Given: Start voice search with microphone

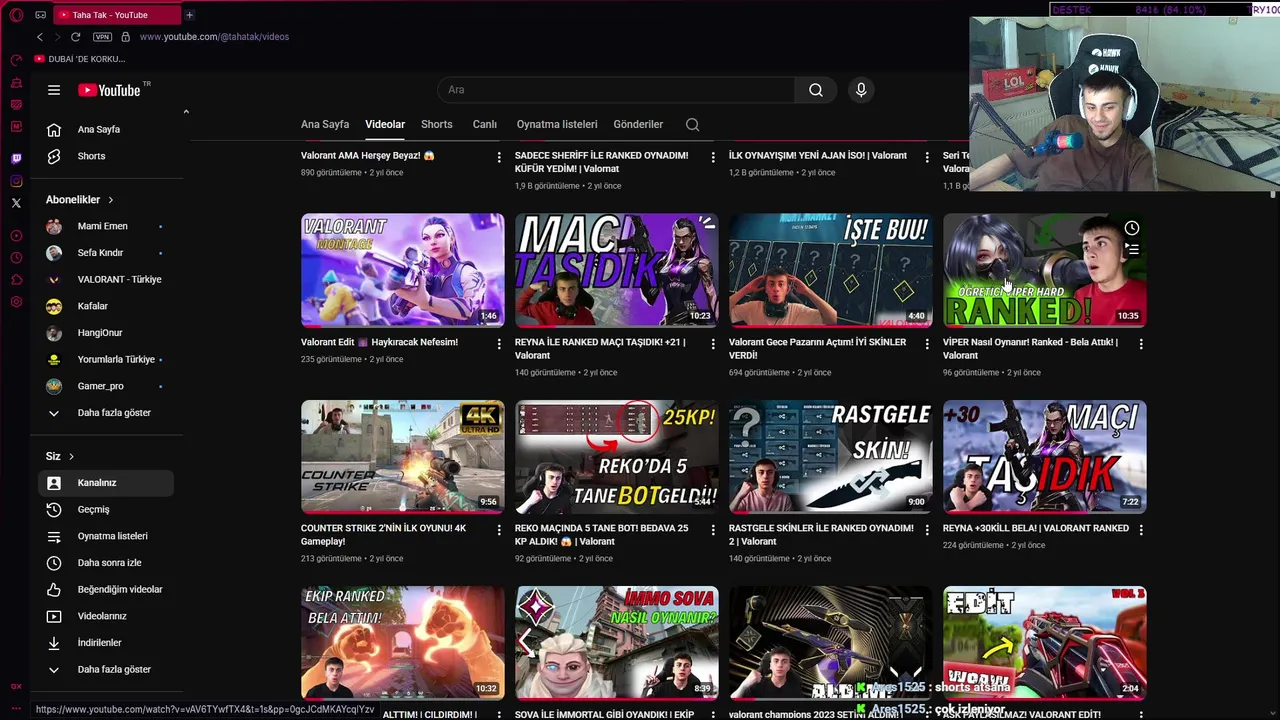Looking at the screenshot, I should click(861, 90).
